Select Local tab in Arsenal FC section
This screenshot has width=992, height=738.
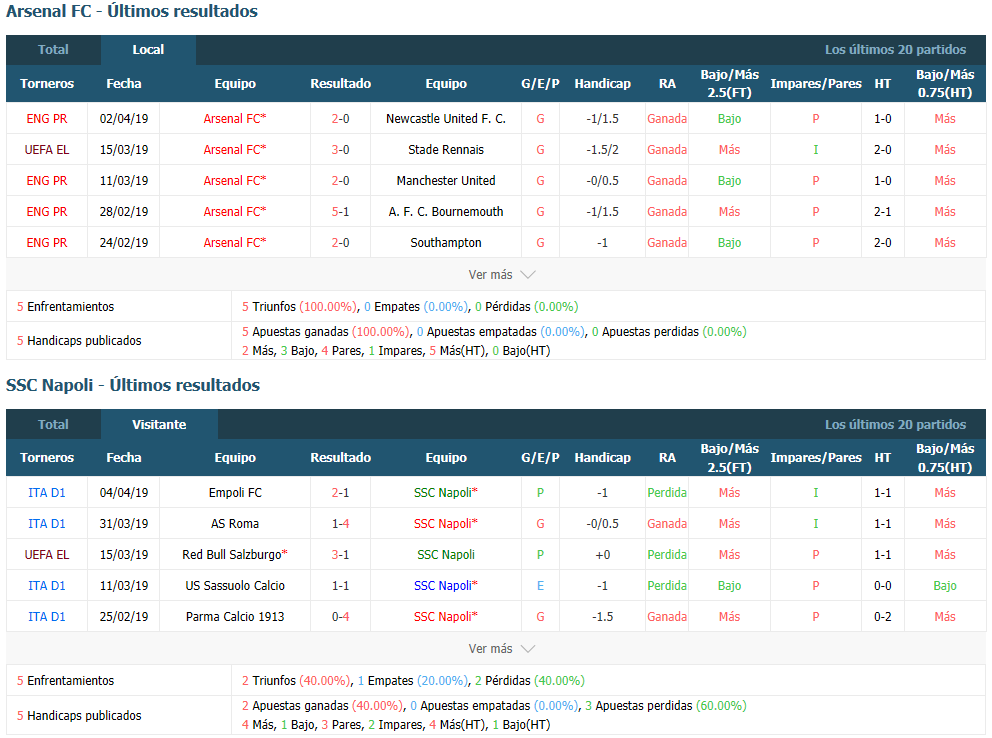[x=148, y=50]
